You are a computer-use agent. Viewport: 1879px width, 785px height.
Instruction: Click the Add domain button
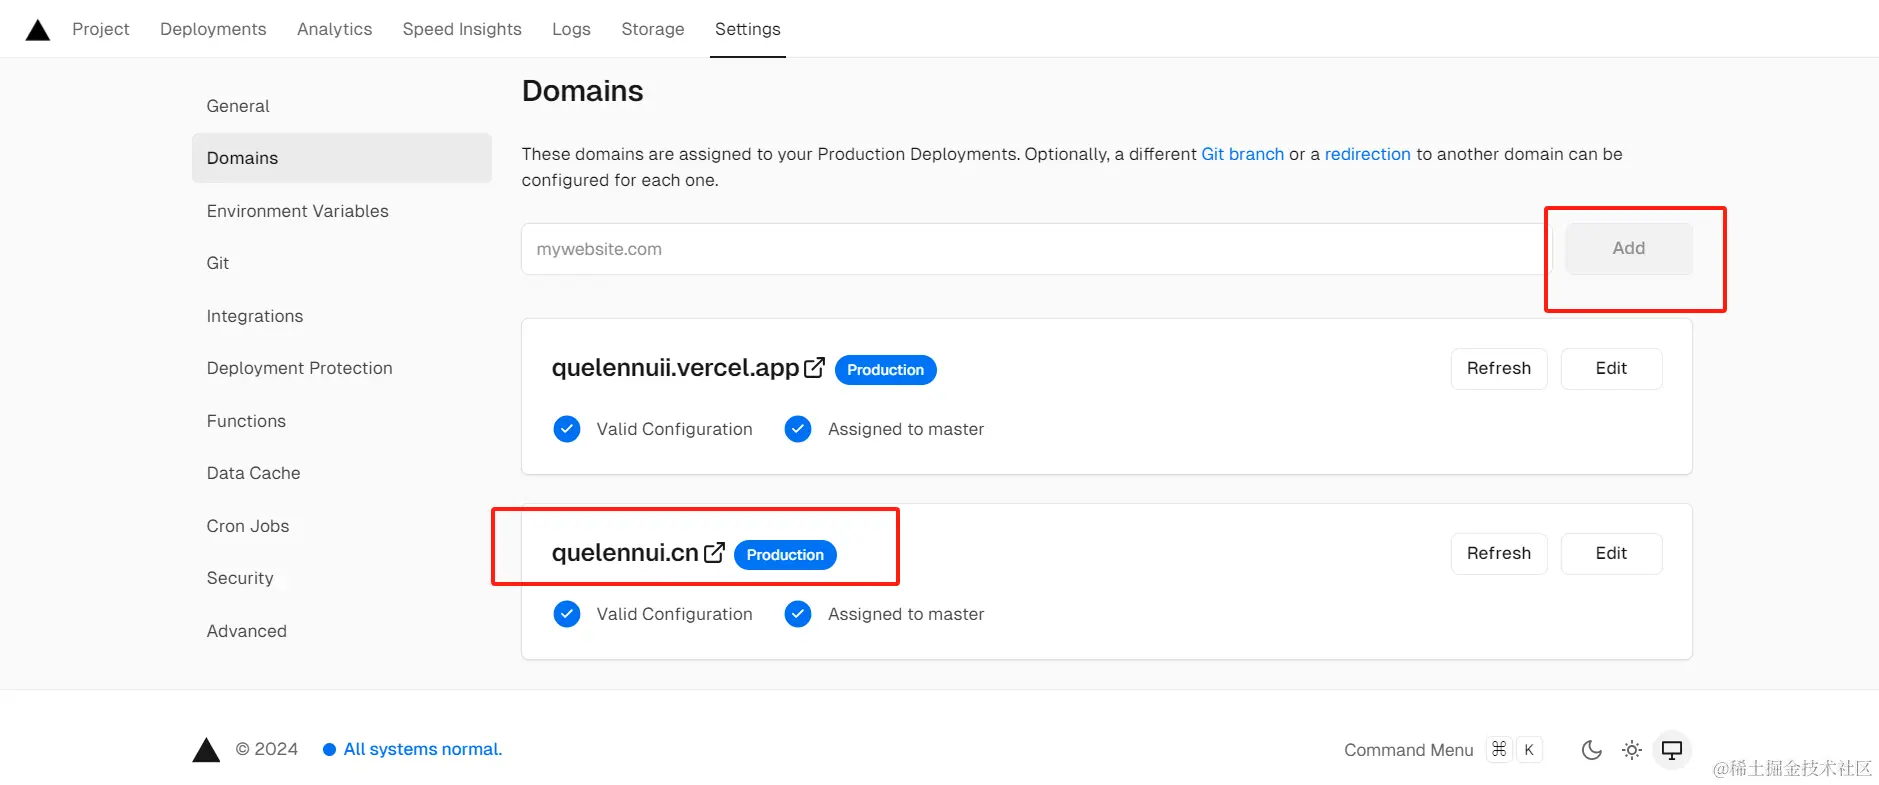tap(1628, 248)
